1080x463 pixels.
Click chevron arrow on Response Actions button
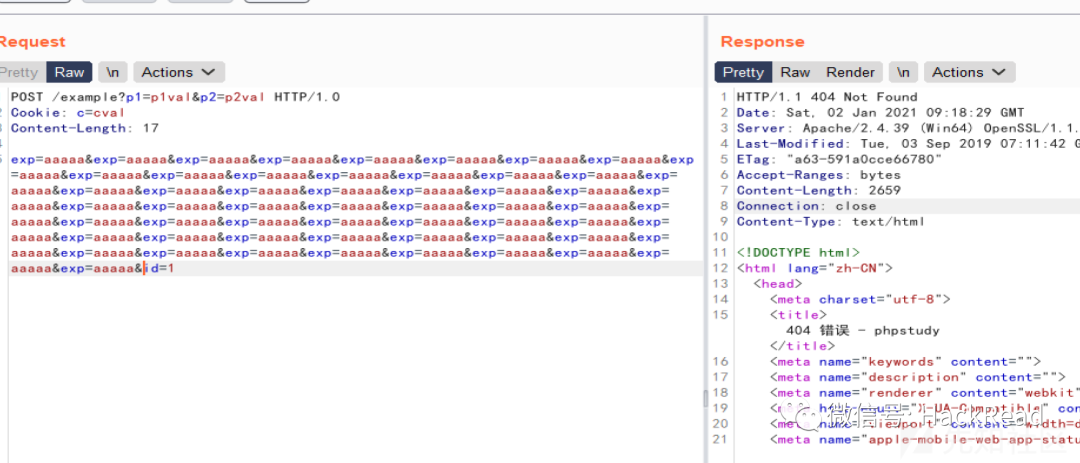pos(999,72)
